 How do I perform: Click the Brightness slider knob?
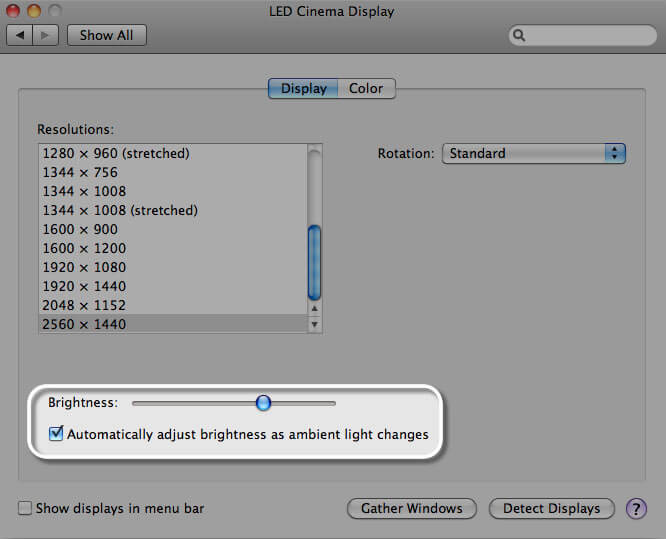click(263, 403)
